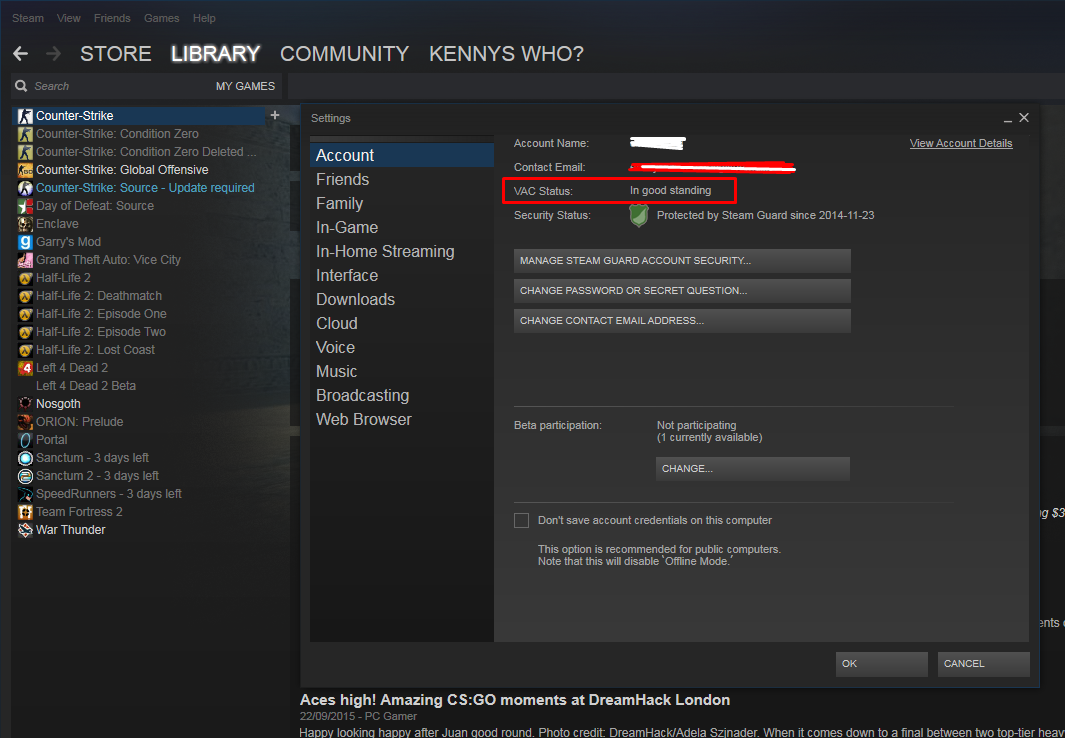Screen dimensions: 1065x738
Task: Click the Counter-Strike game icon
Action: click(25, 116)
